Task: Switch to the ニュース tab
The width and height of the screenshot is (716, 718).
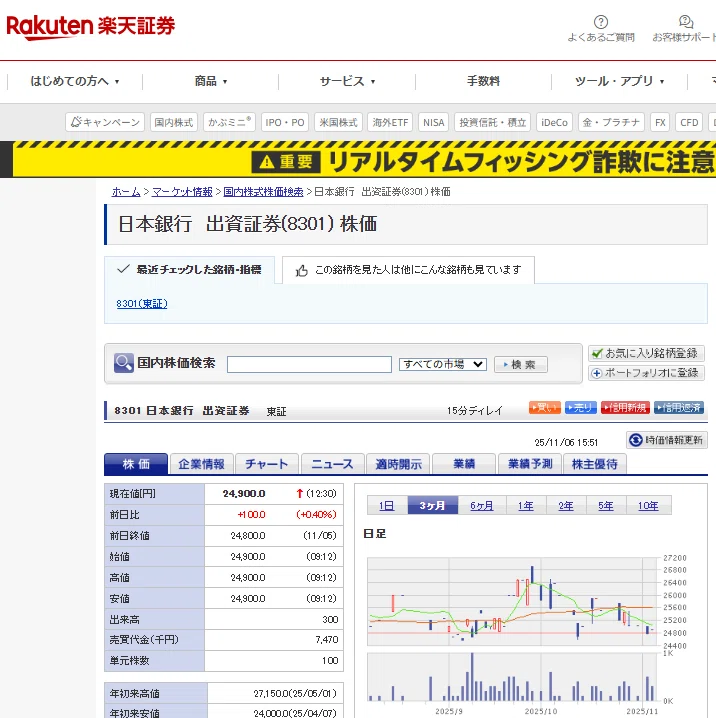Action: point(332,464)
